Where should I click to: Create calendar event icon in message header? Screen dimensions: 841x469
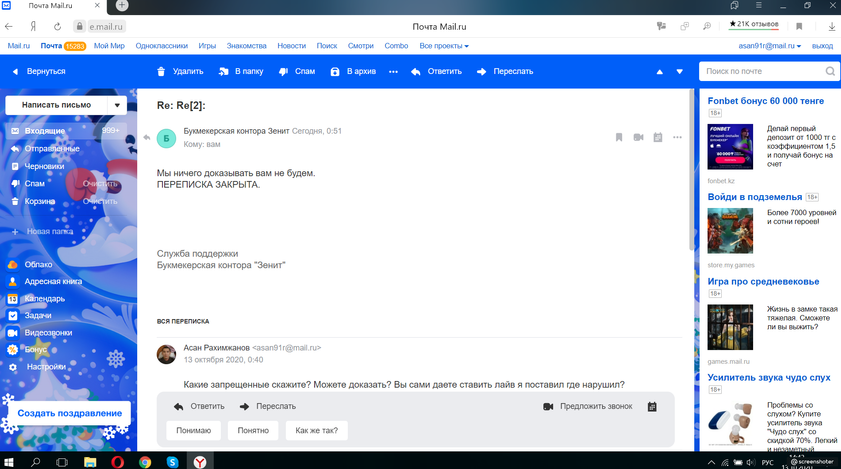pyautogui.click(x=658, y=137)
